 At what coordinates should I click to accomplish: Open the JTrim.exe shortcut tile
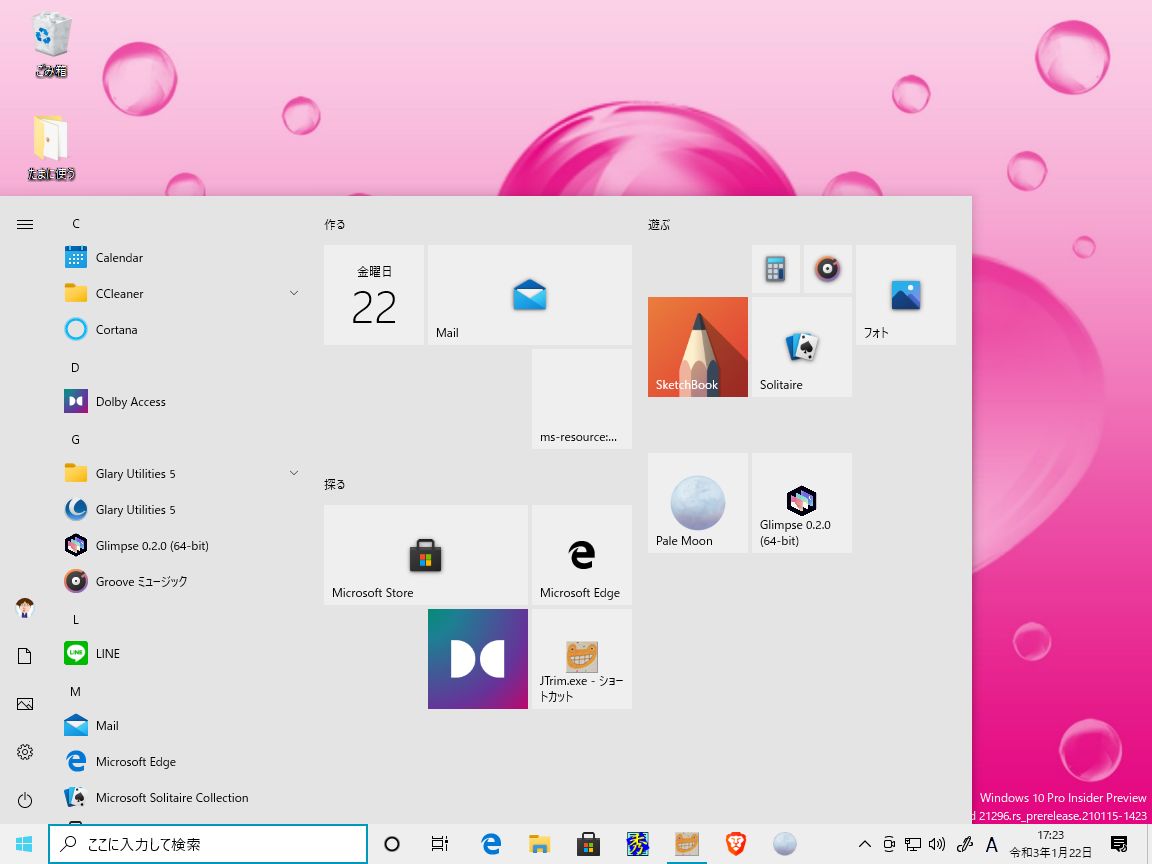pos(582,659)
